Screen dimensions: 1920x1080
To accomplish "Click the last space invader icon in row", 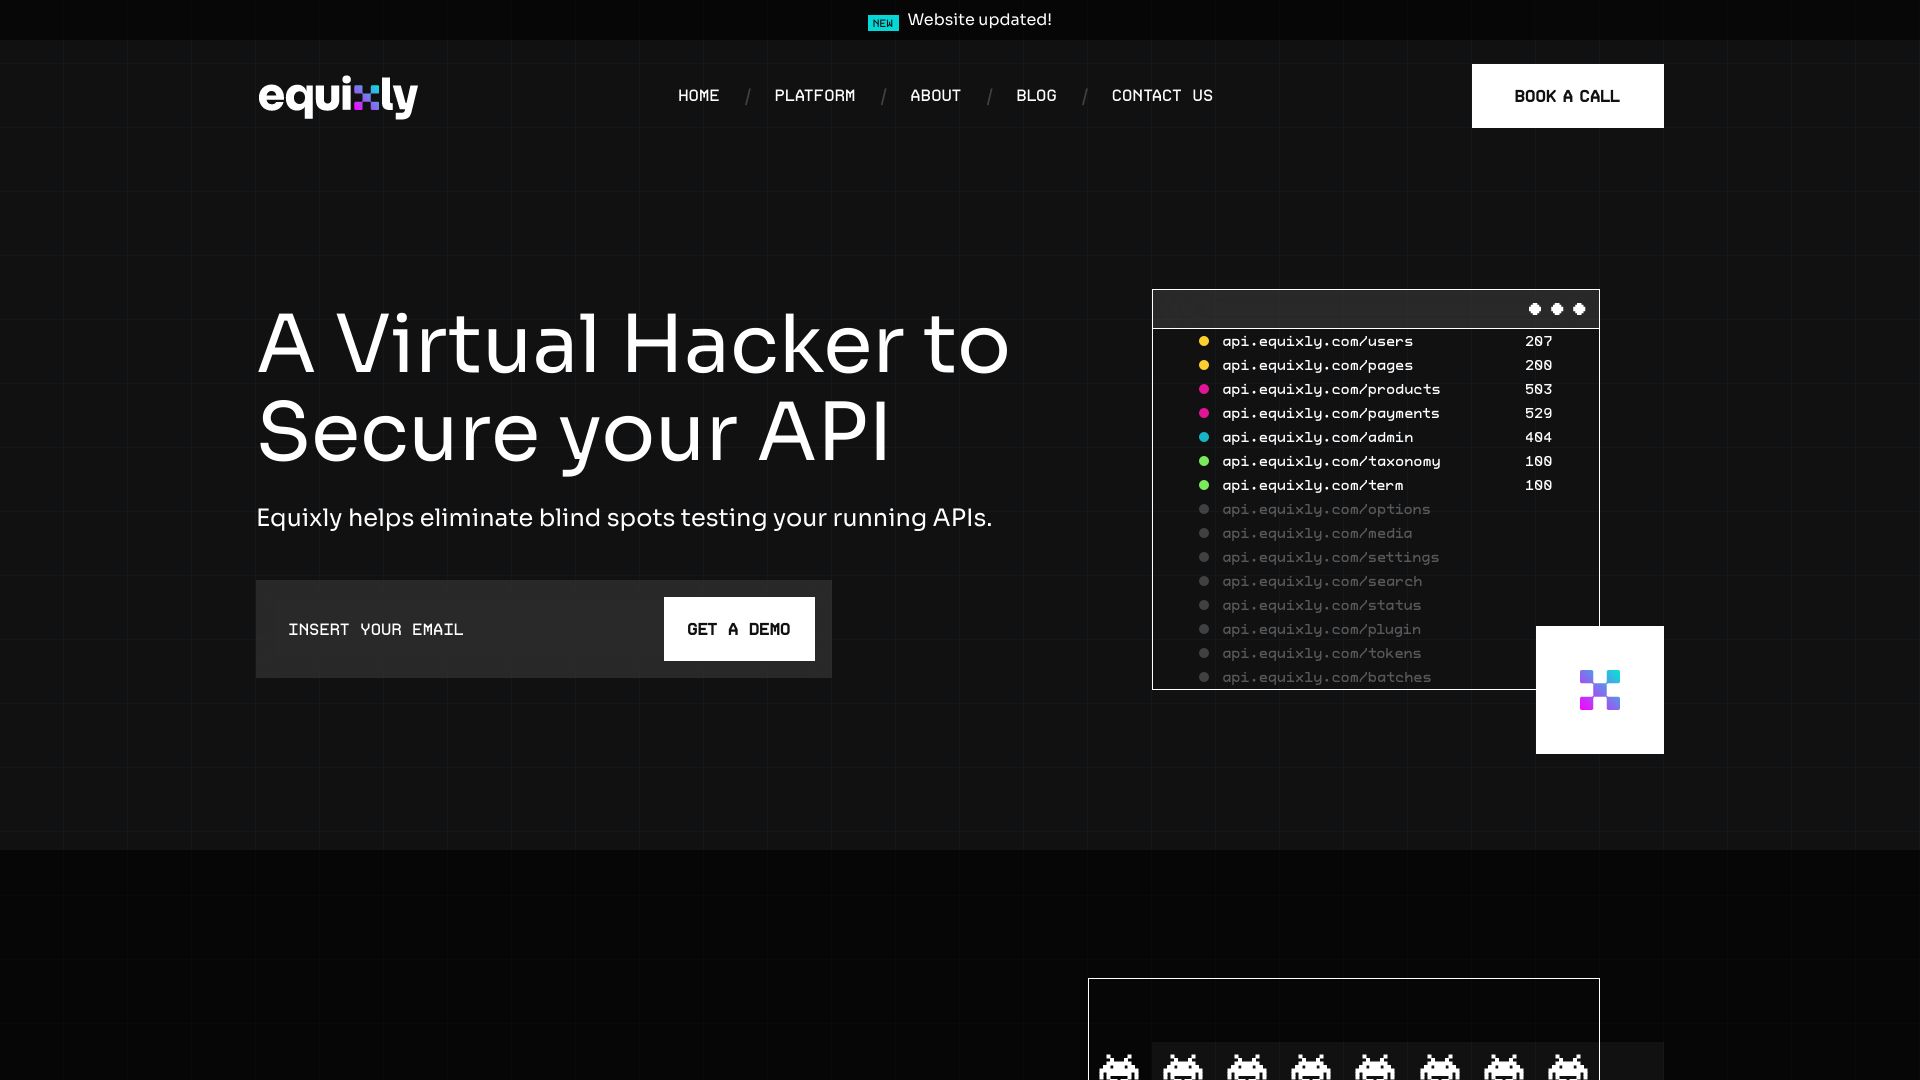I will tap(1567, 1067).
